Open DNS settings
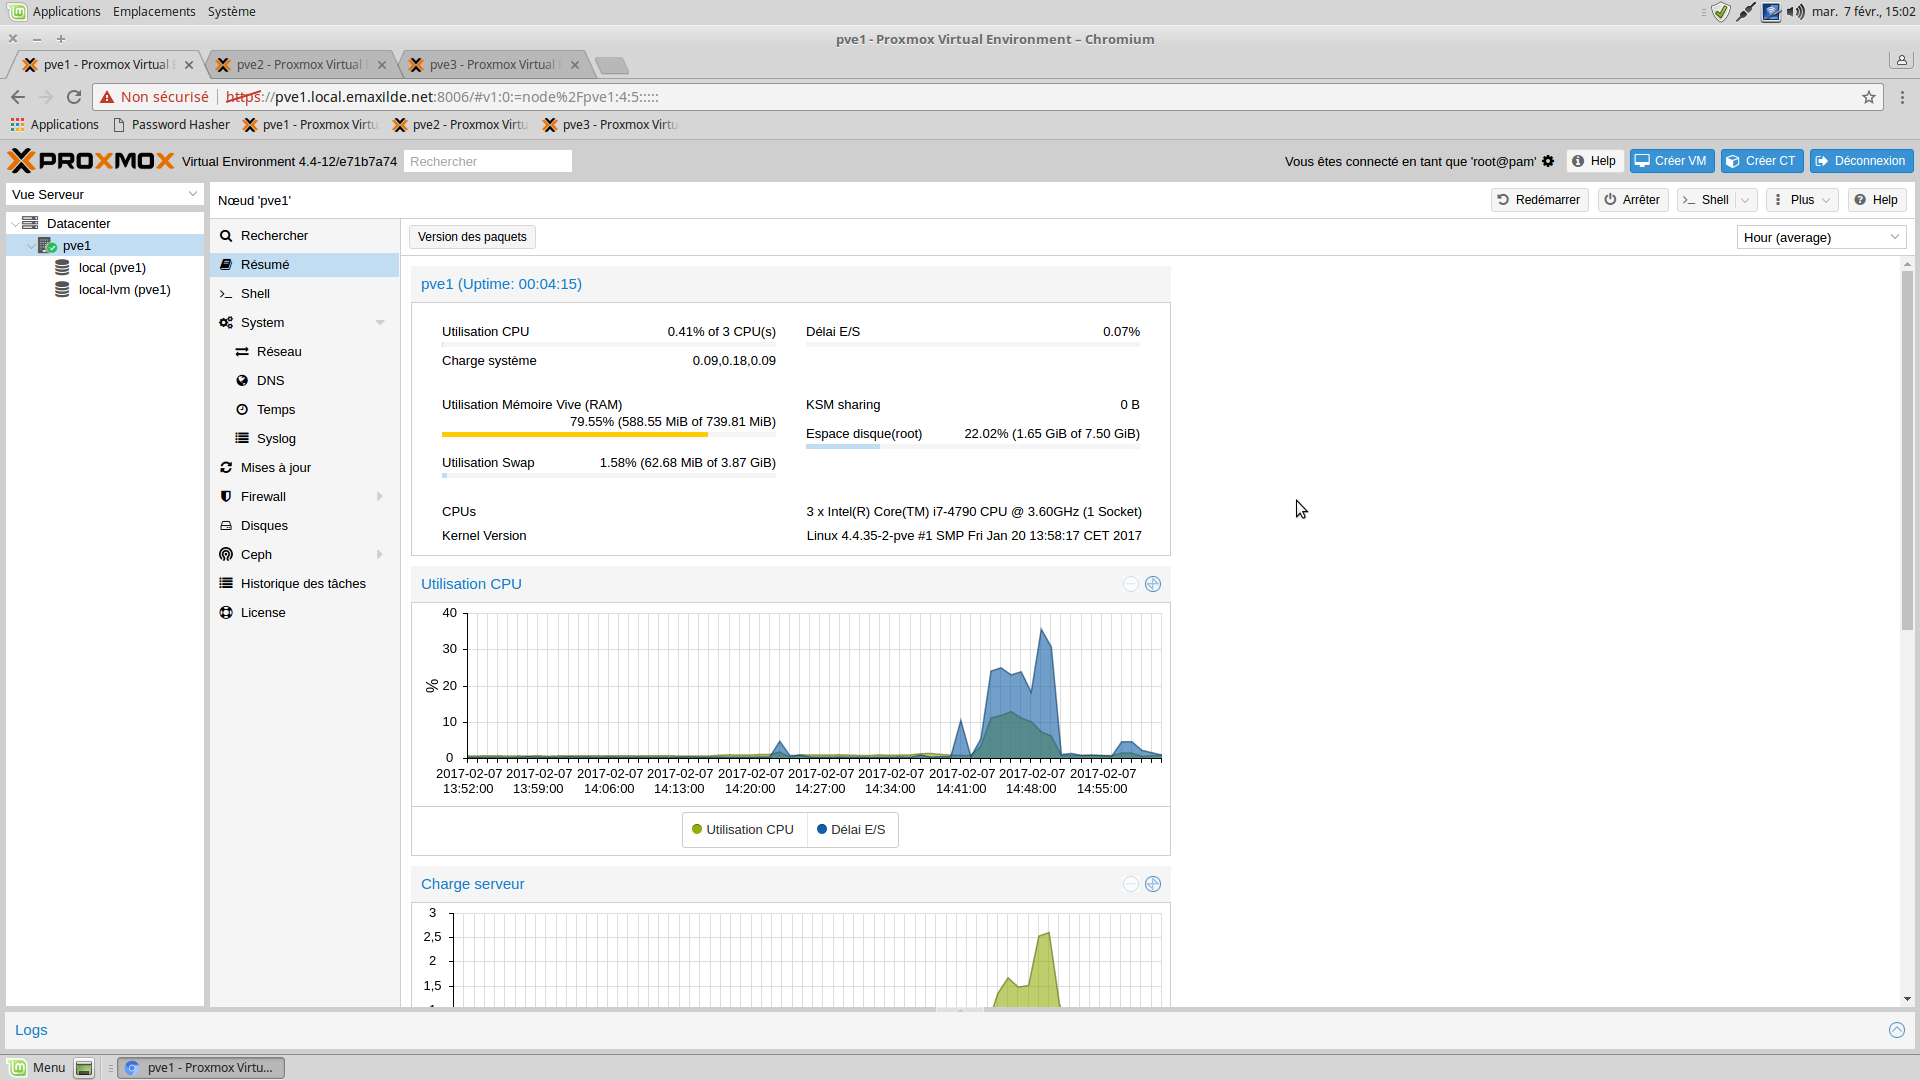The height and width of the screenshot is (1080, 1920). click(x=305, y=381)
